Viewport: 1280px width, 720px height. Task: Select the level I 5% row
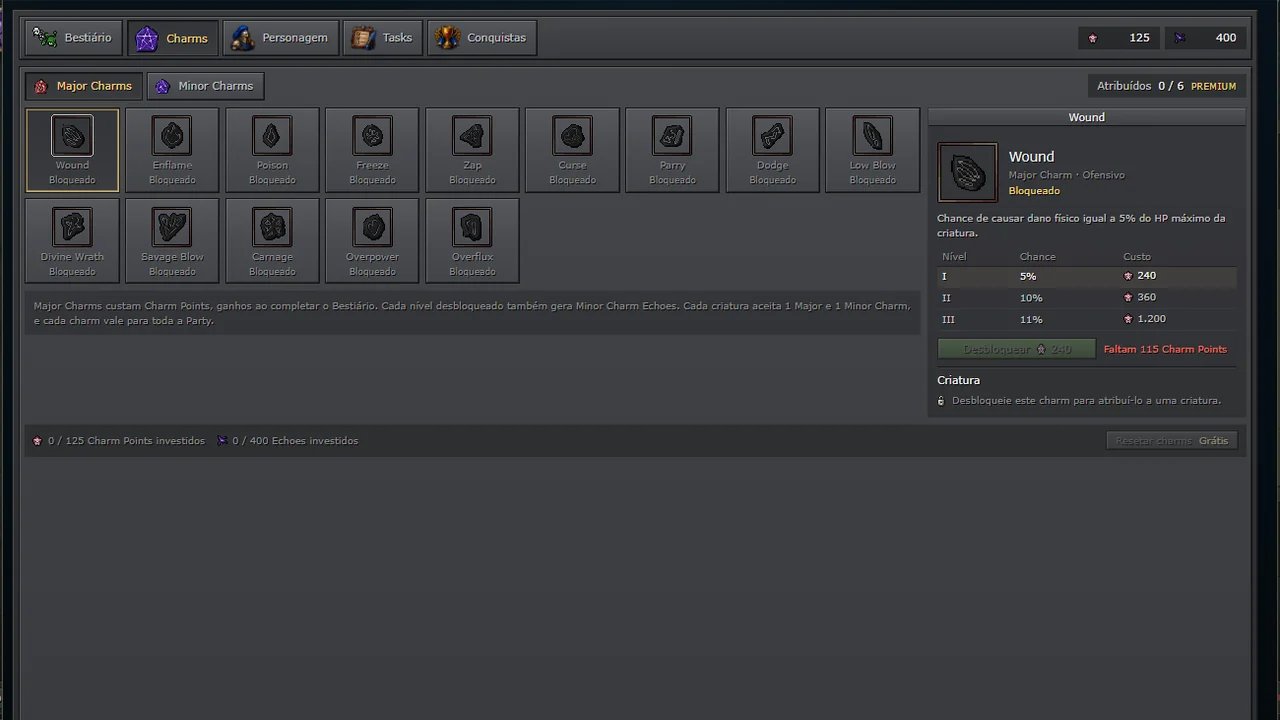pos(1087,276)
